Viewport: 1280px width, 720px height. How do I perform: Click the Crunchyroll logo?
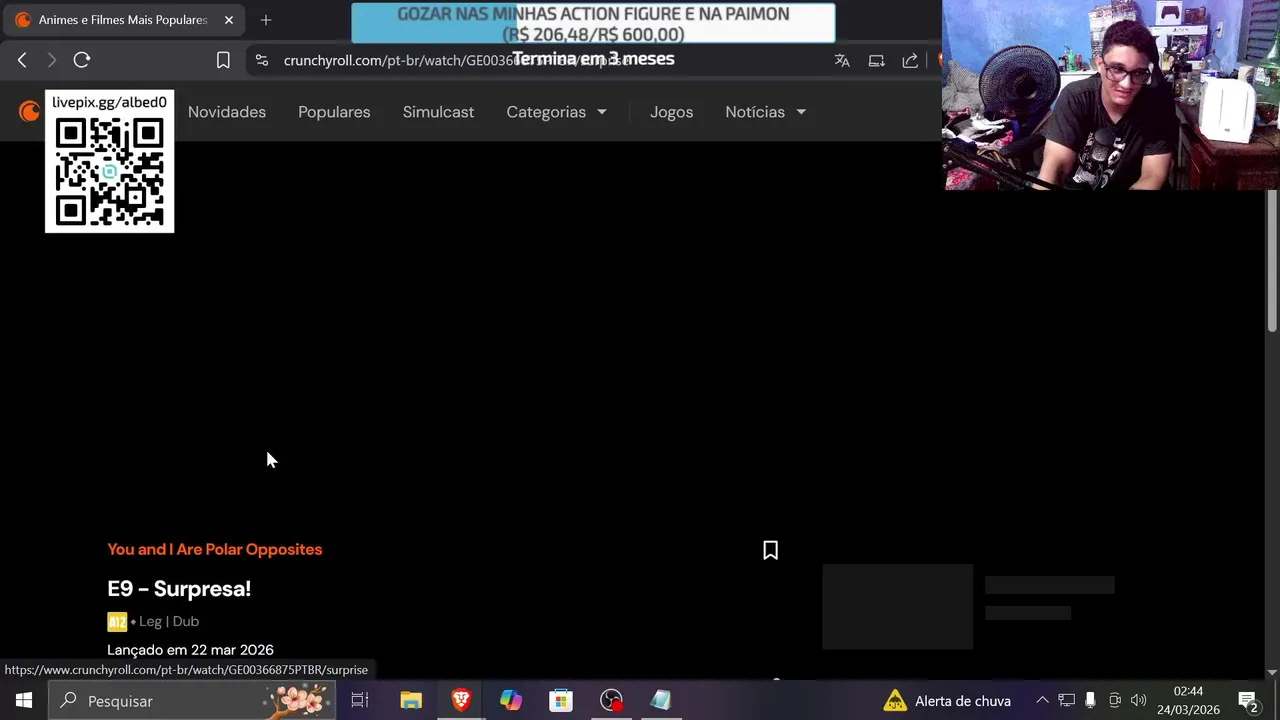(x=29, y=111)
